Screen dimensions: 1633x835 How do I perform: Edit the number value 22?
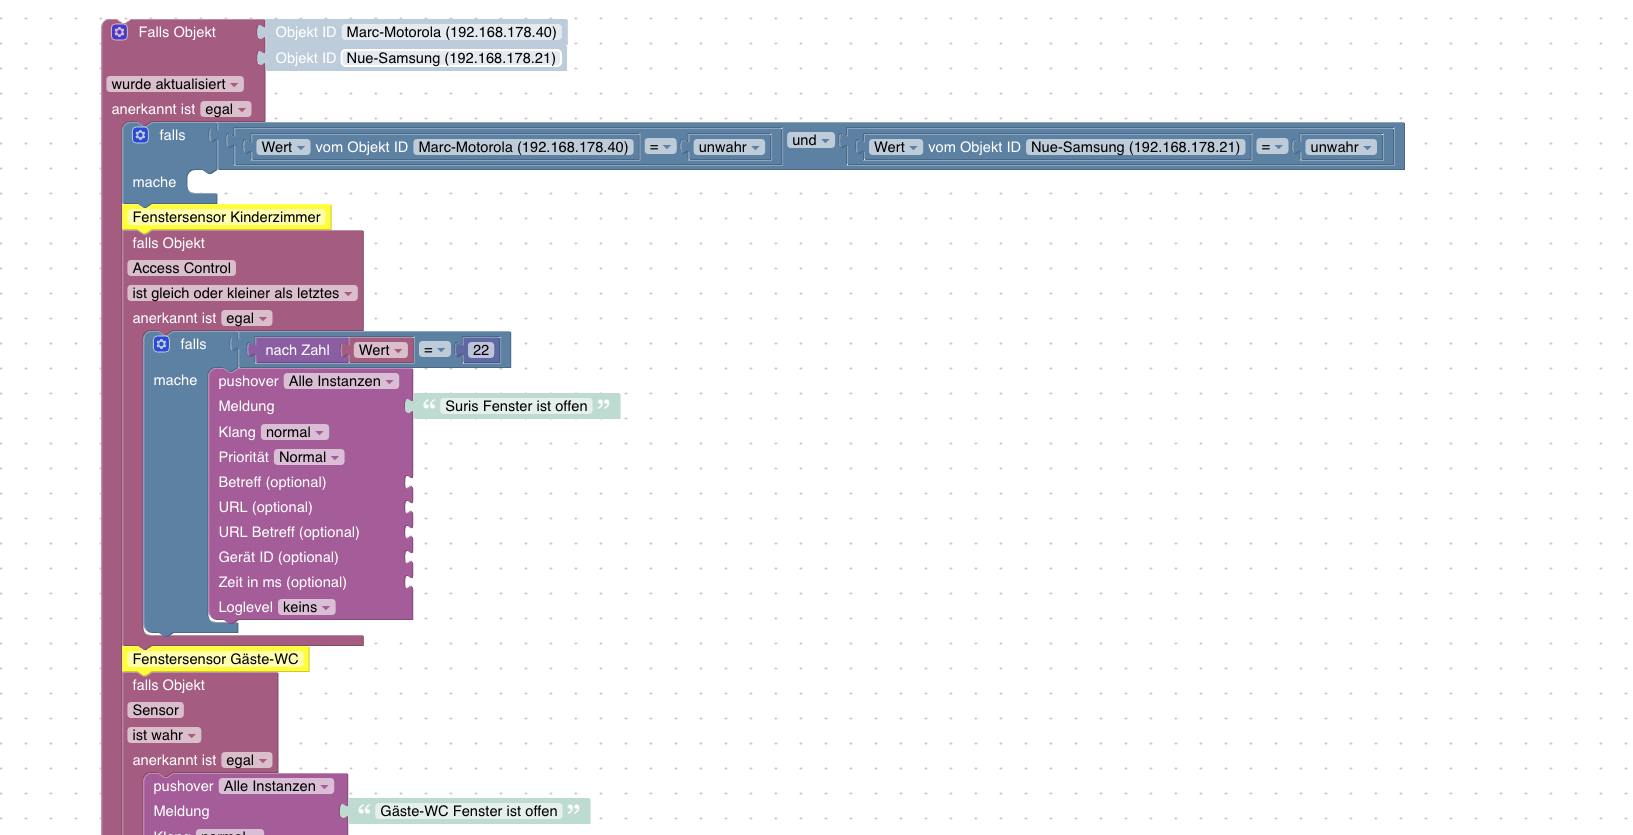pyautogui.click(x=481, y=350)
